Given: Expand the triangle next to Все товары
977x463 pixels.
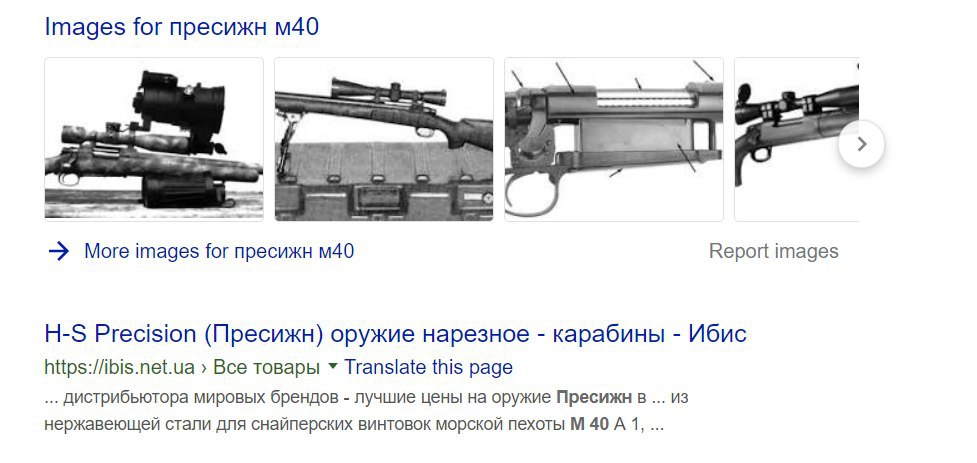Looking at the screenshot, I should [332, 366].
